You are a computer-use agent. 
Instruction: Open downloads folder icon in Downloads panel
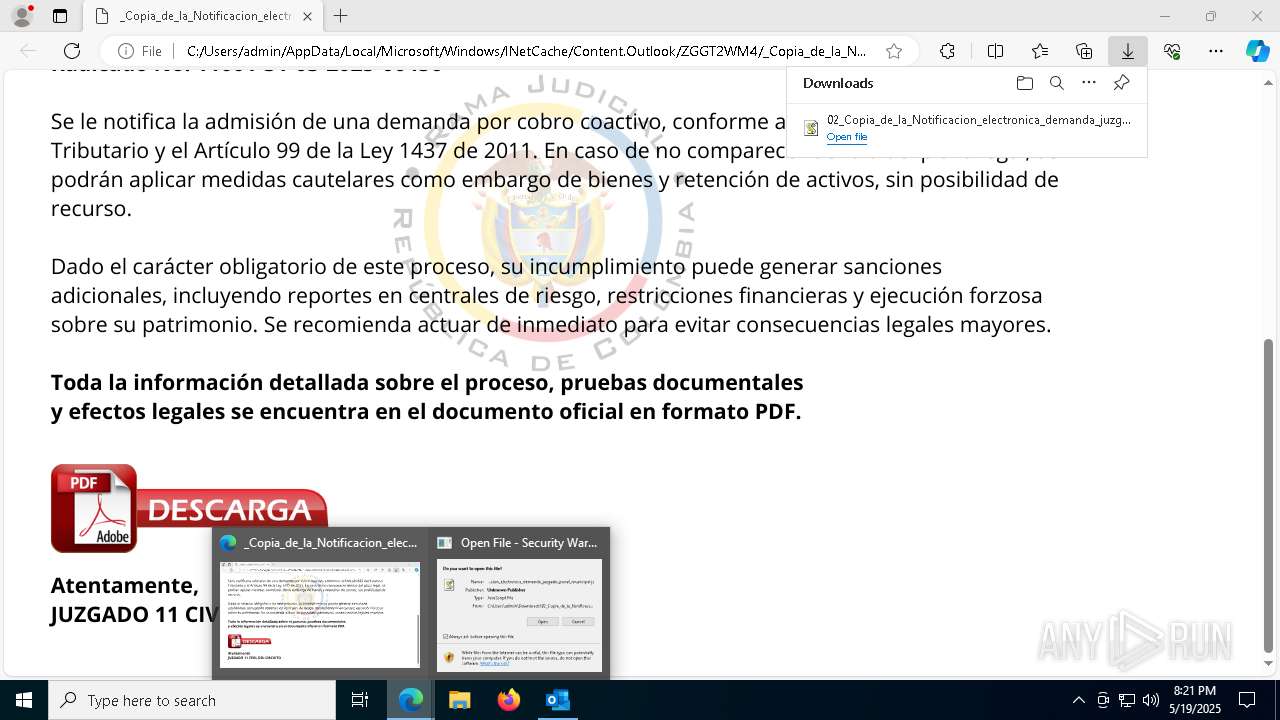[1024, 83]
